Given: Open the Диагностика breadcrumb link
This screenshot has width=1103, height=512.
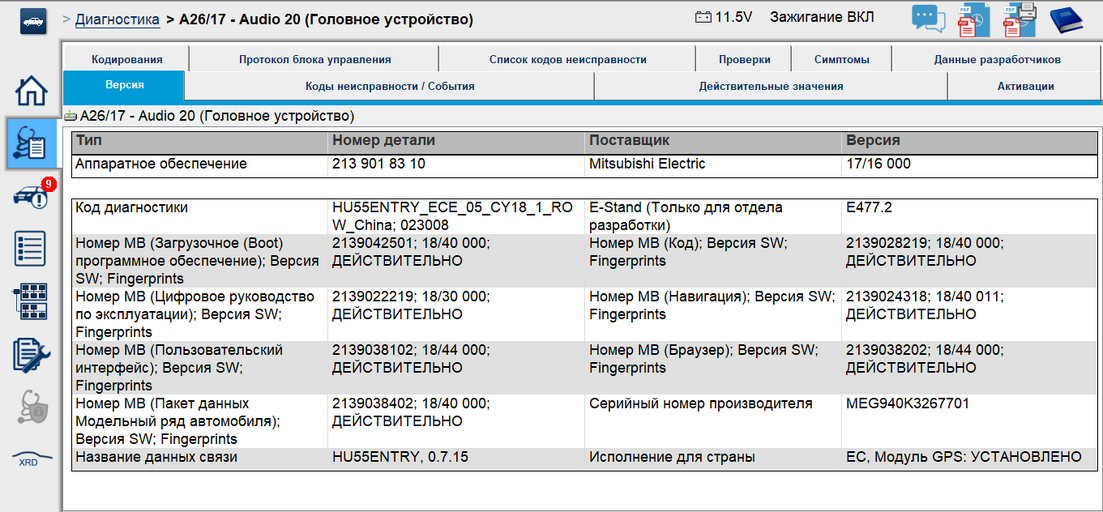Looking at the screenshot, I should point(117,20).
